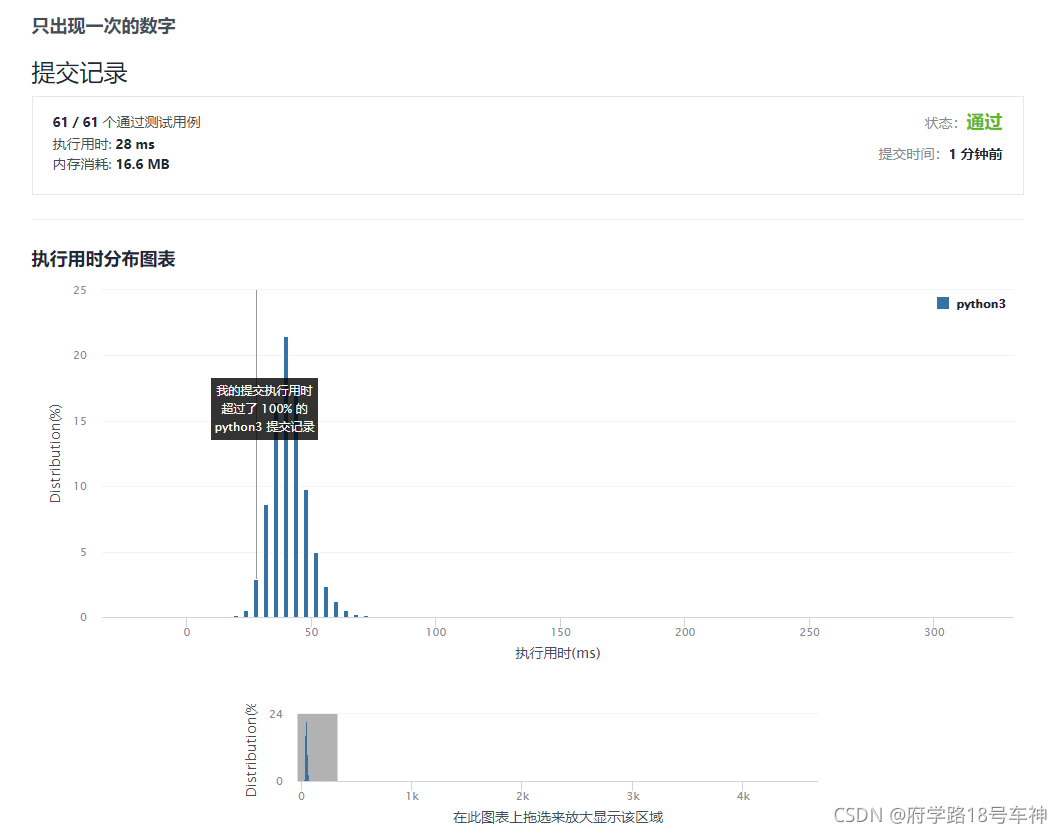
Task: Open the 只出现一次的数字 problem link
Action: 104,26
